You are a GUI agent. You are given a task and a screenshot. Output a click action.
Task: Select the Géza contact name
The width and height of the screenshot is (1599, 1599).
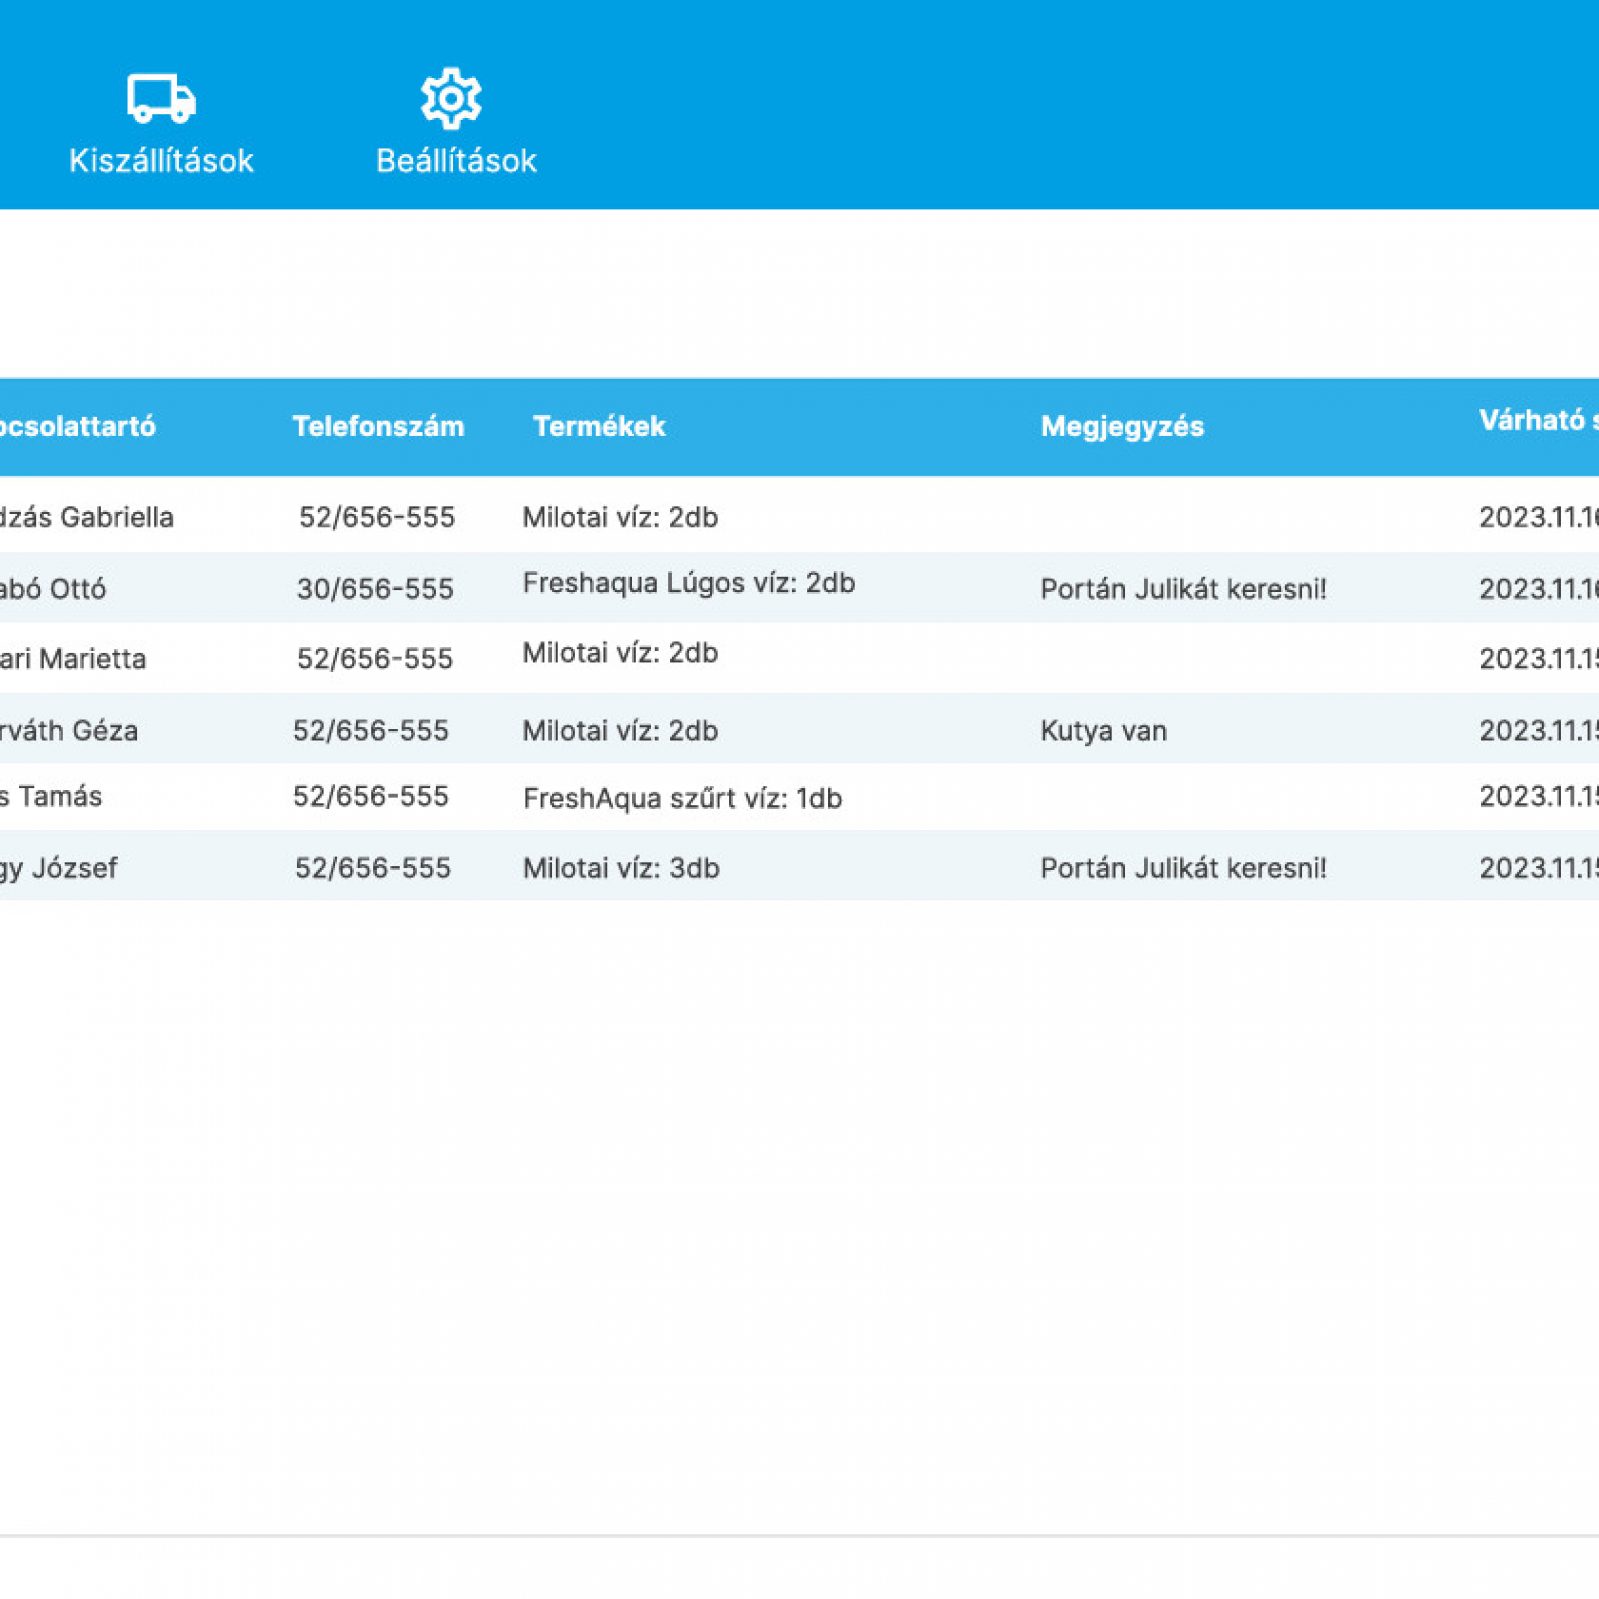pyautogui.click(x=68, y=731)
